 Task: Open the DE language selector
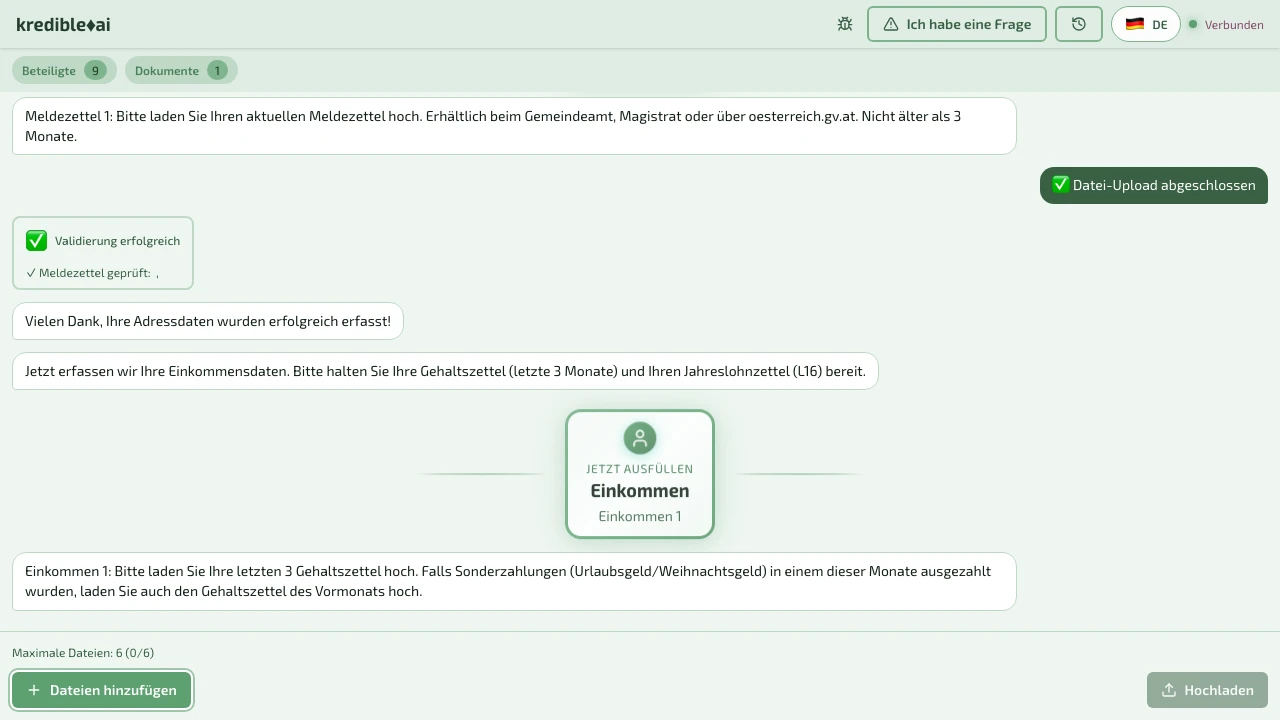(1146, 24)
